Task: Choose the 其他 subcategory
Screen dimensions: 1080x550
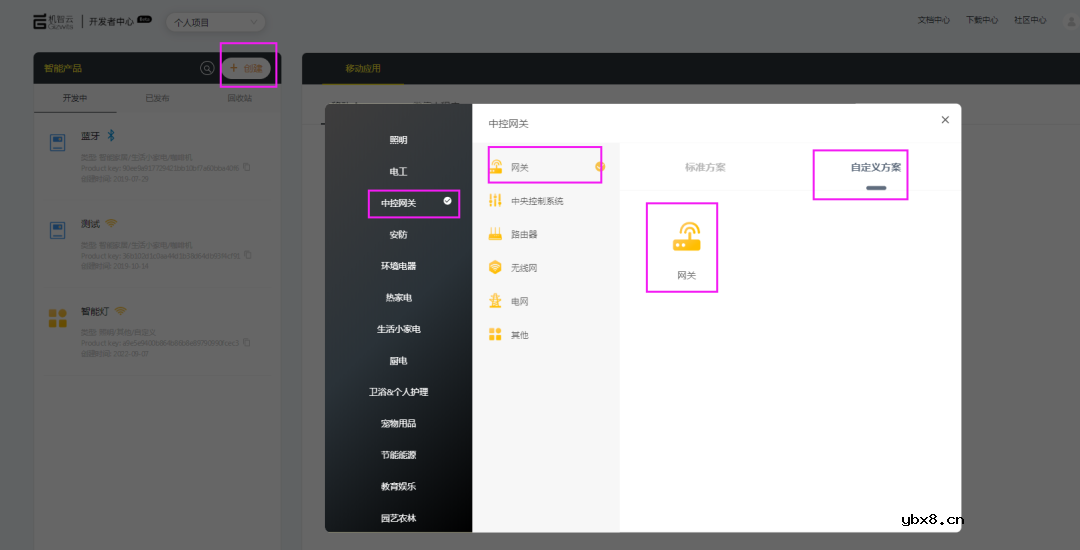Action: tap(546, 335)
